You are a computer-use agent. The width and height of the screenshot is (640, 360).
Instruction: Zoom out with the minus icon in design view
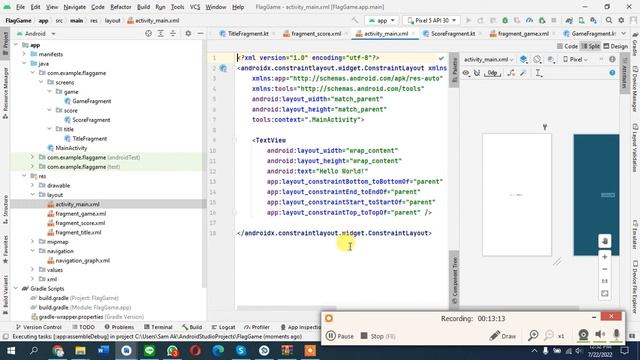coord(604,269)
